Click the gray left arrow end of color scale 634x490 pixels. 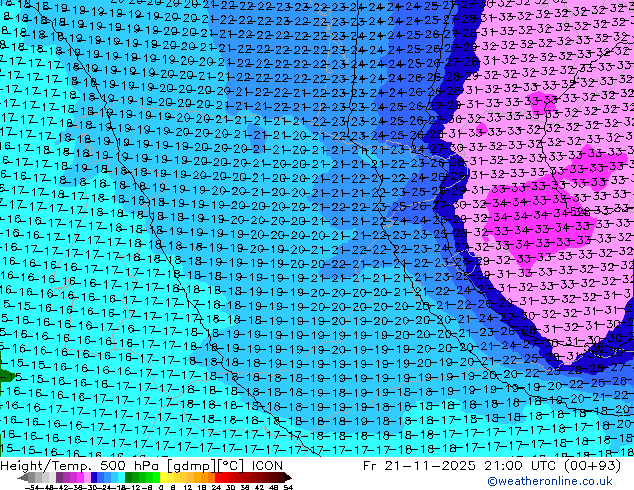[x=23, y=478]
